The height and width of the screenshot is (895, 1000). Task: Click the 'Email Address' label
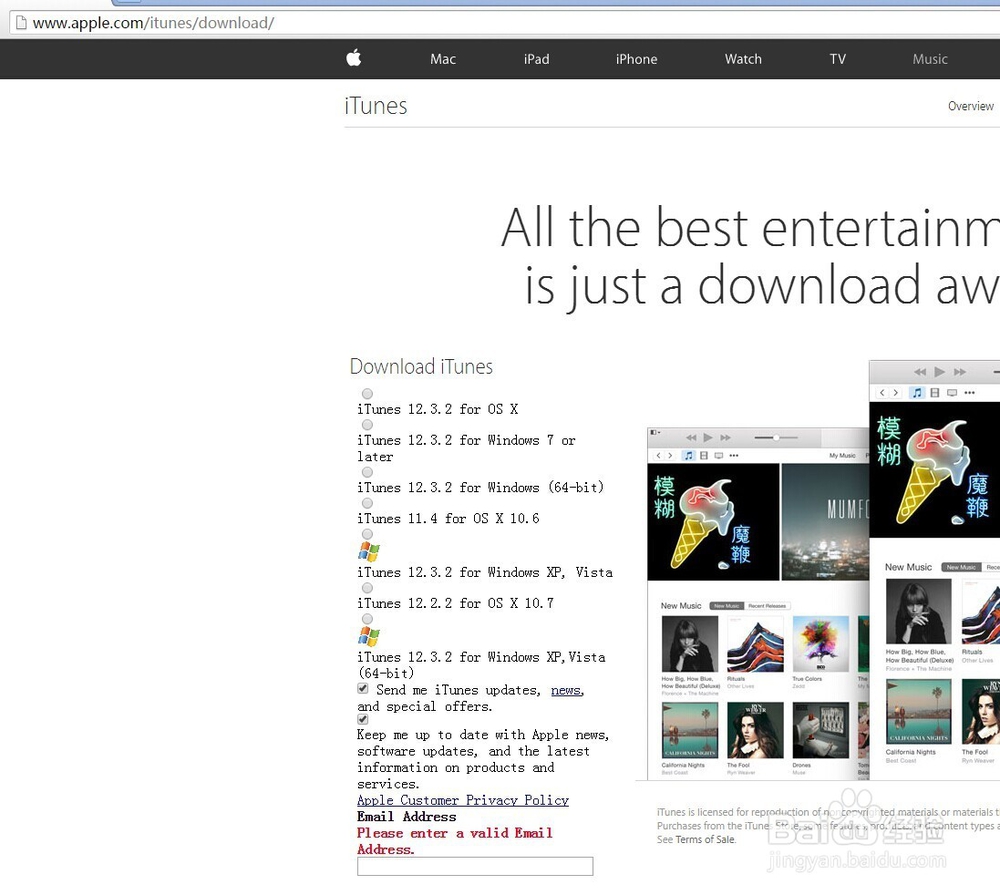tap(407, 817)
